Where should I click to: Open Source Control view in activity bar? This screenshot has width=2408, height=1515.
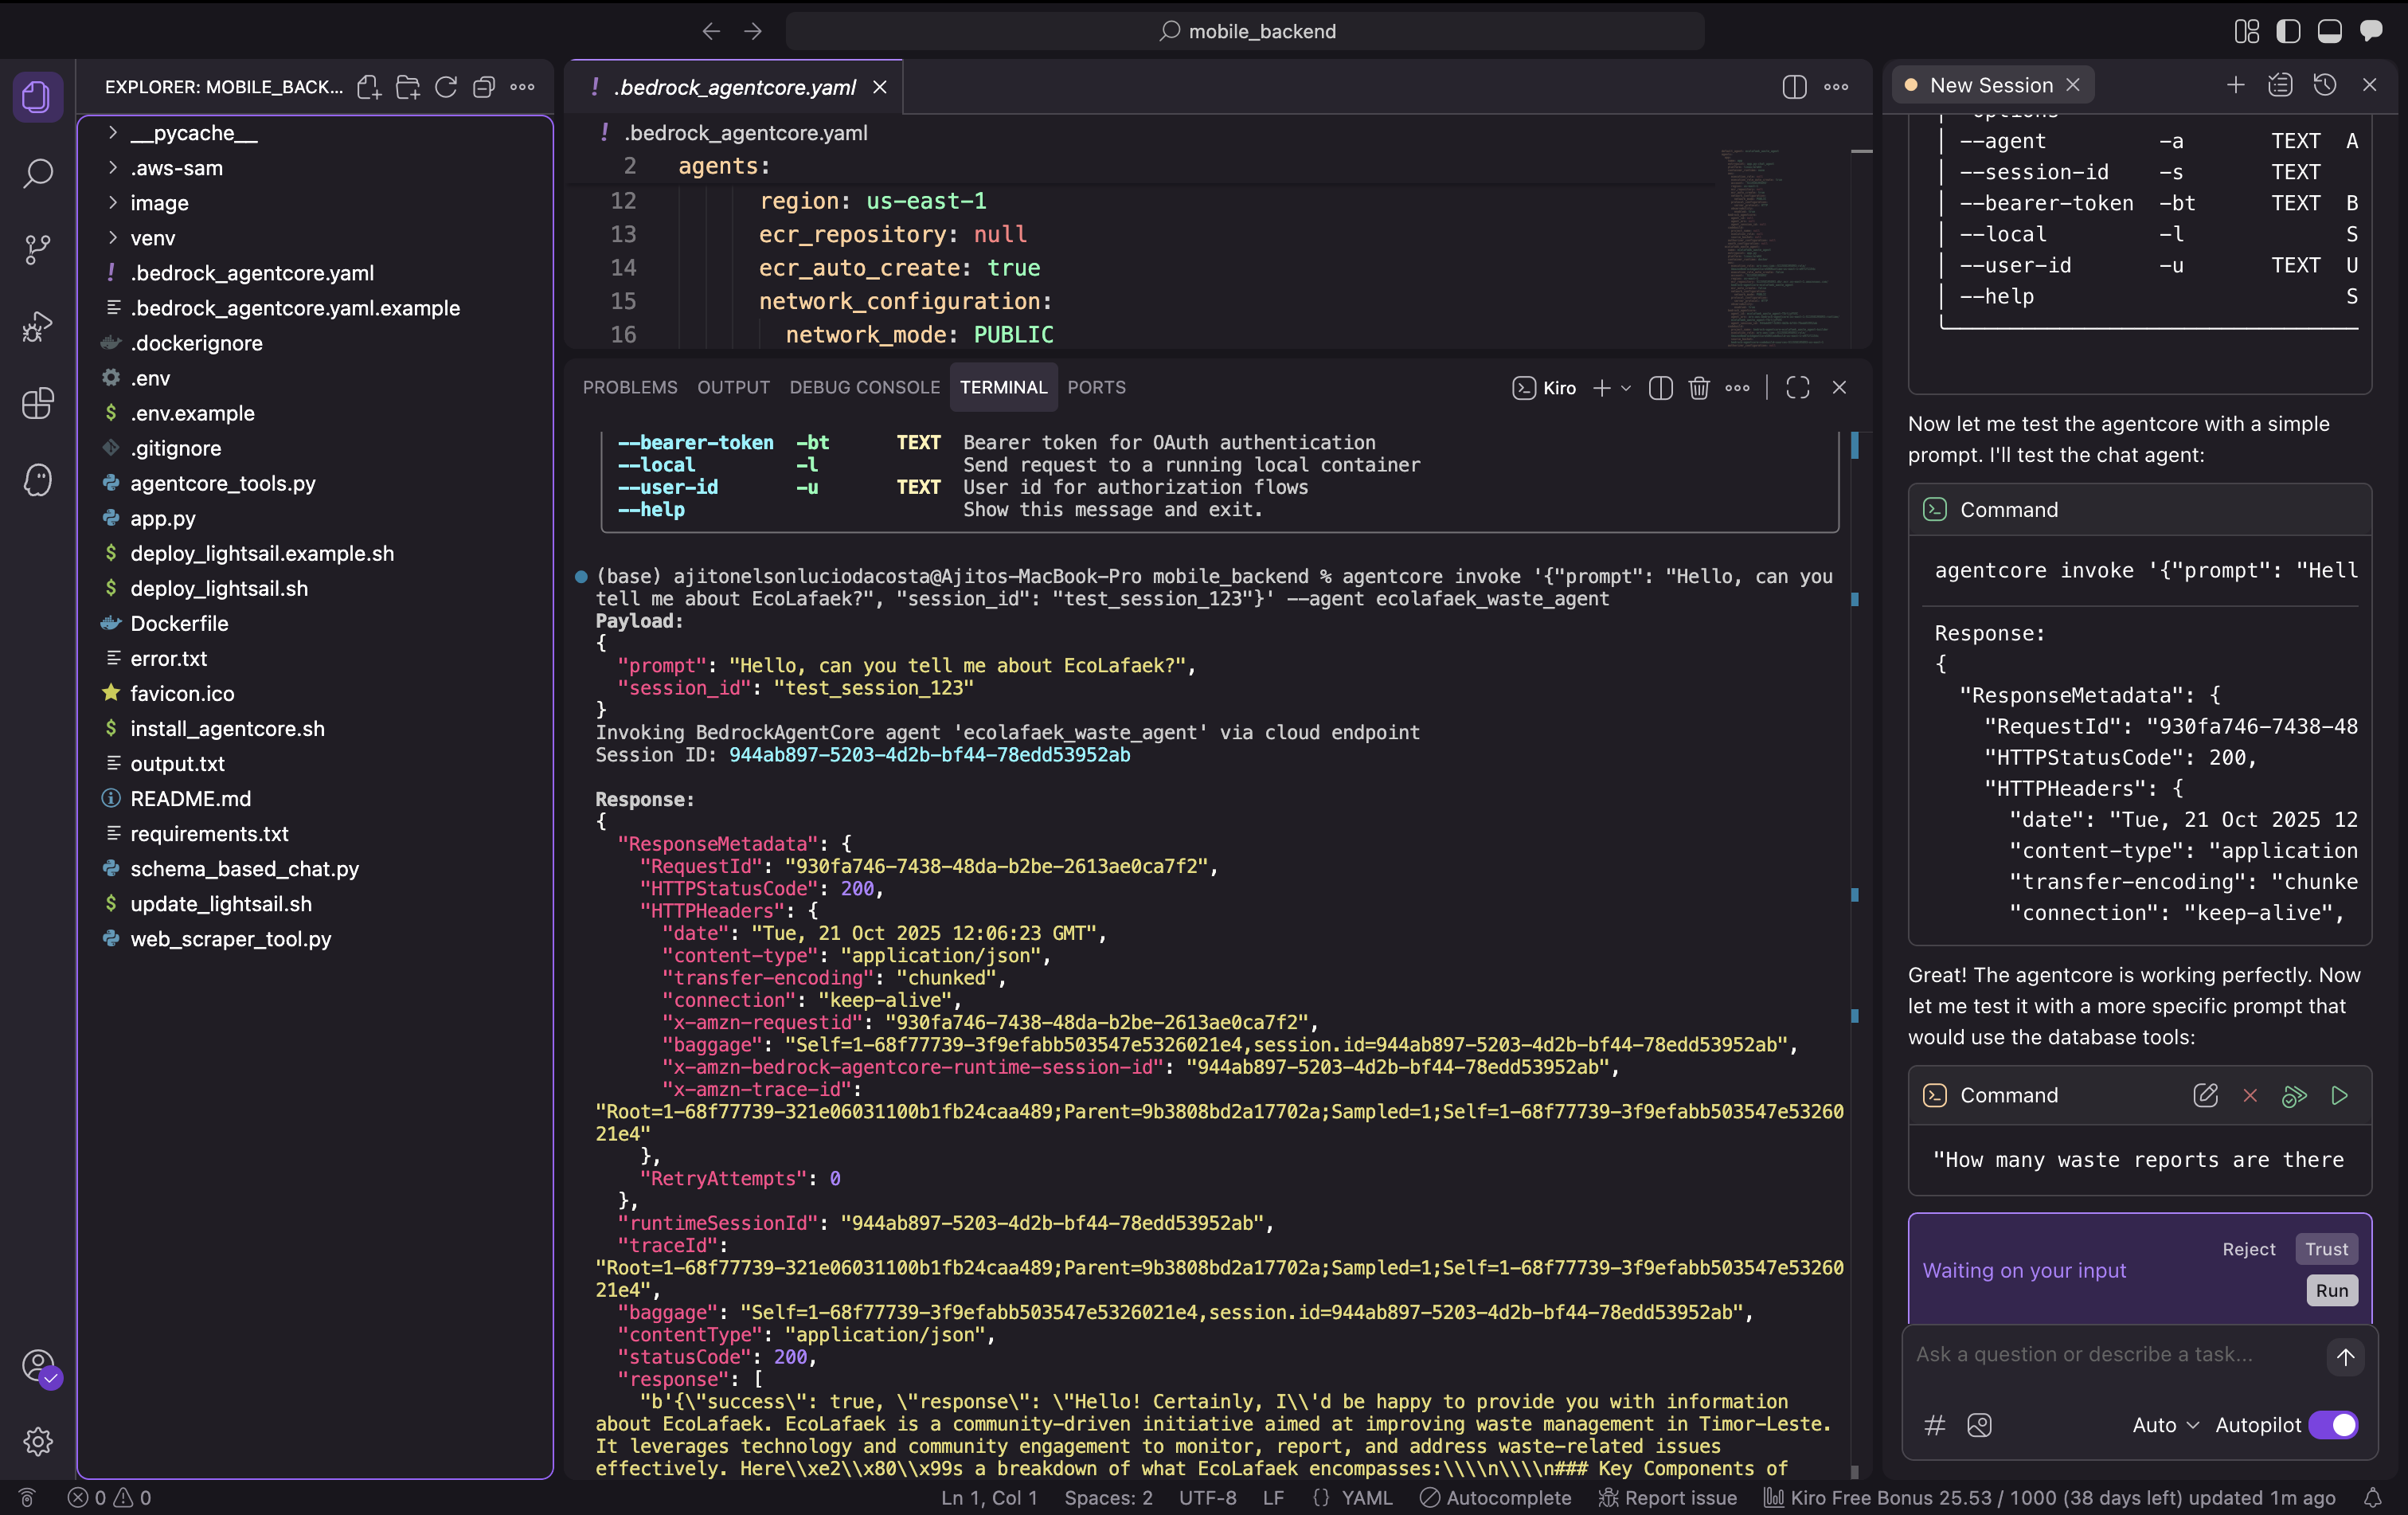pos(37,249)
